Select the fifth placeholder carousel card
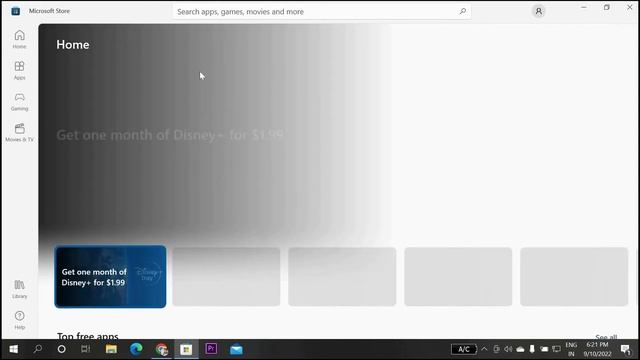Viewport: 640px width, 360px height. 574,277
